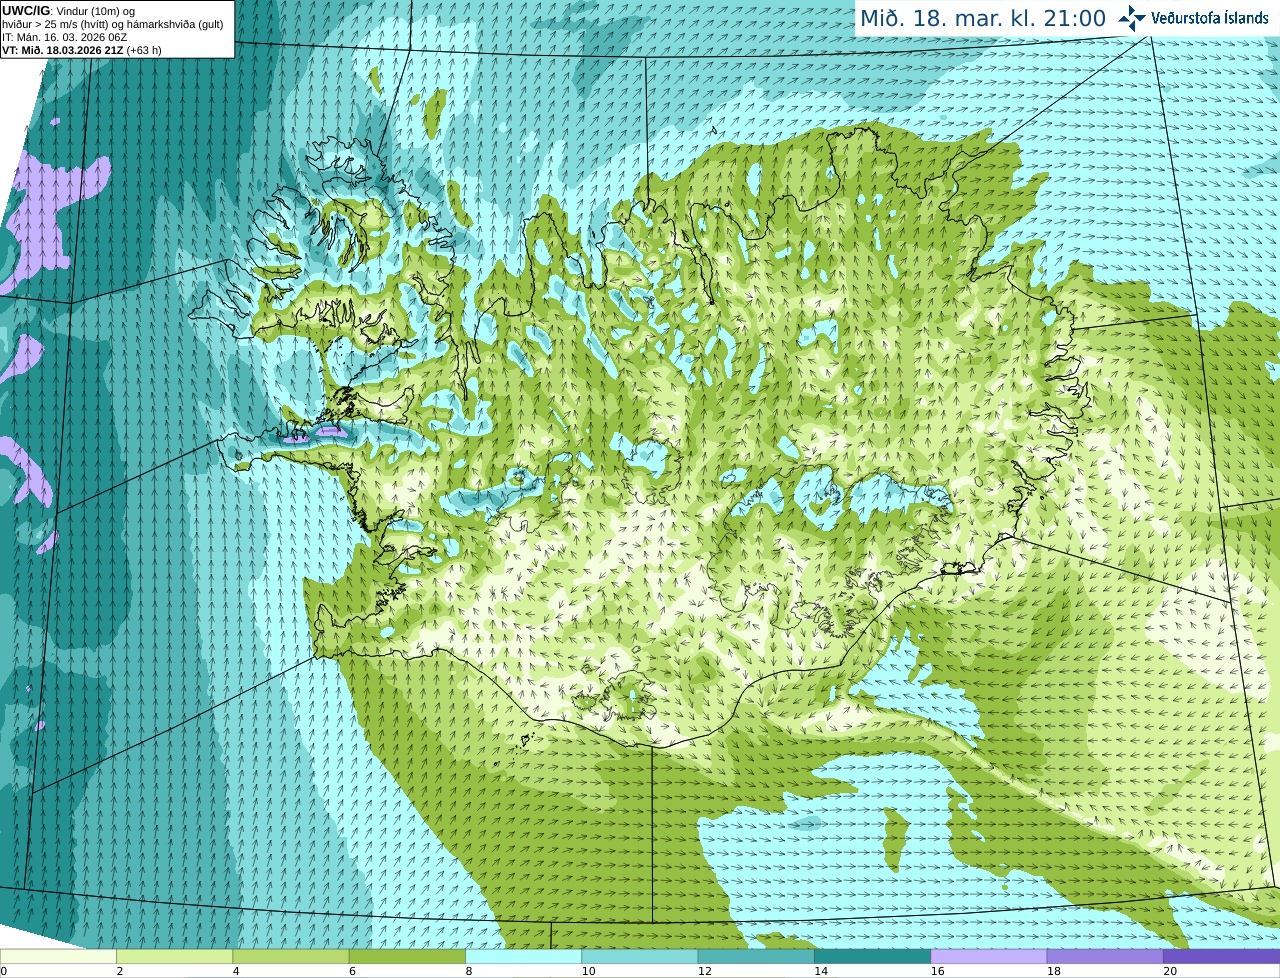Pick the 14–16 m/s dark teal swatch
This screenshot has width=1280, height=978.
872,956
